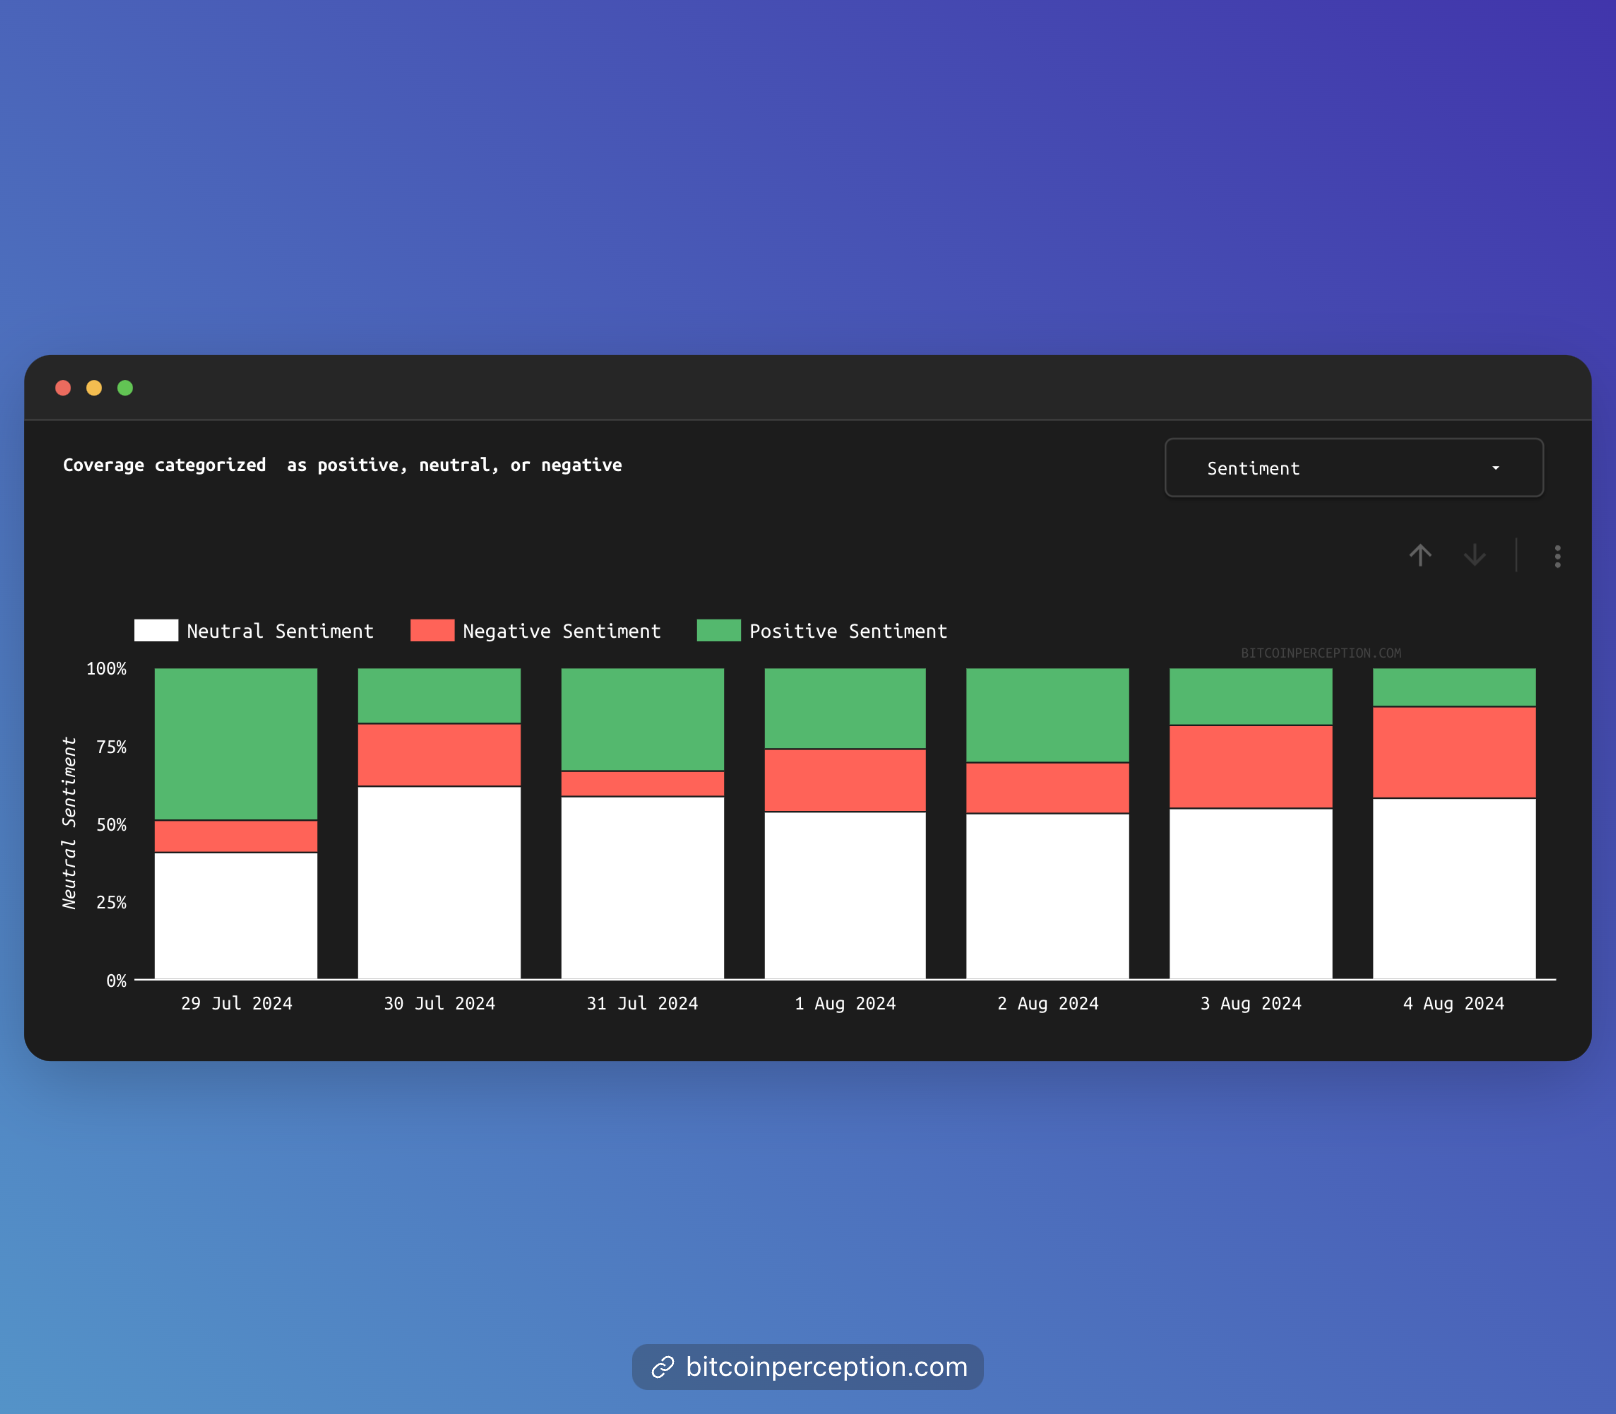Click the red segment of 3 Aug 2024 bar

point(1251,766)
